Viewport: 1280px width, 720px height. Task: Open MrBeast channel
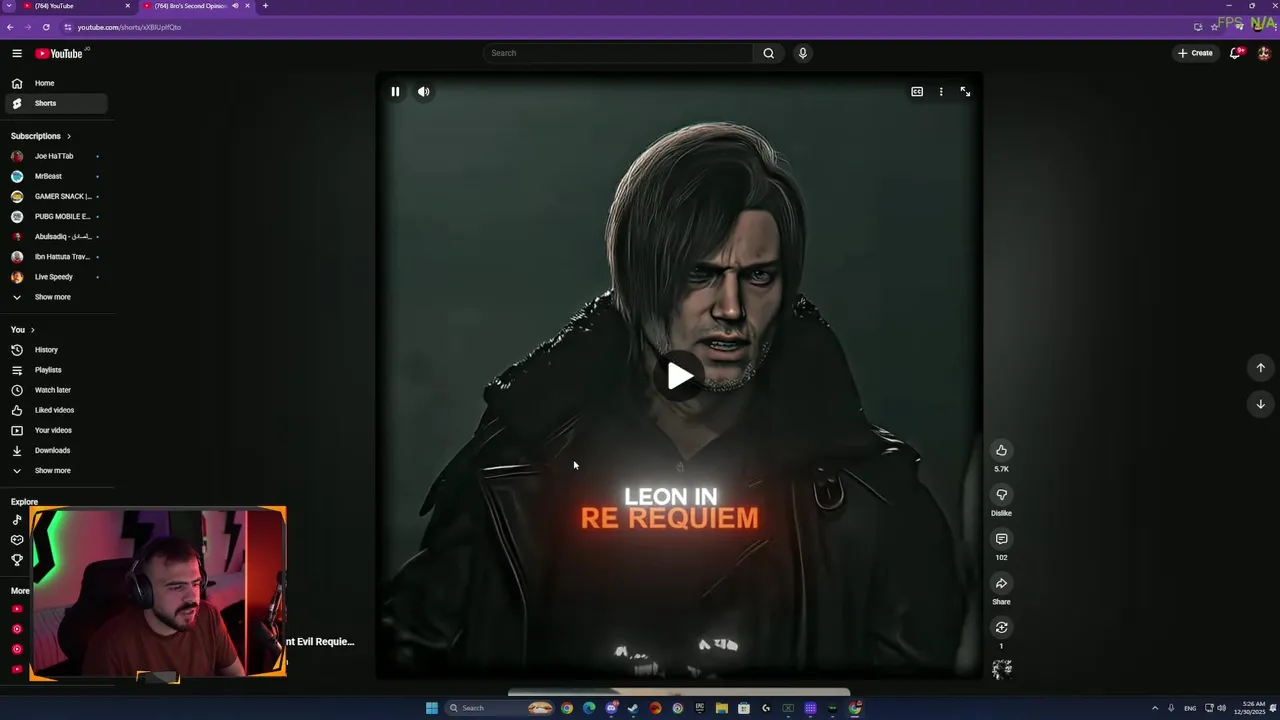click(x=56, y=176)
